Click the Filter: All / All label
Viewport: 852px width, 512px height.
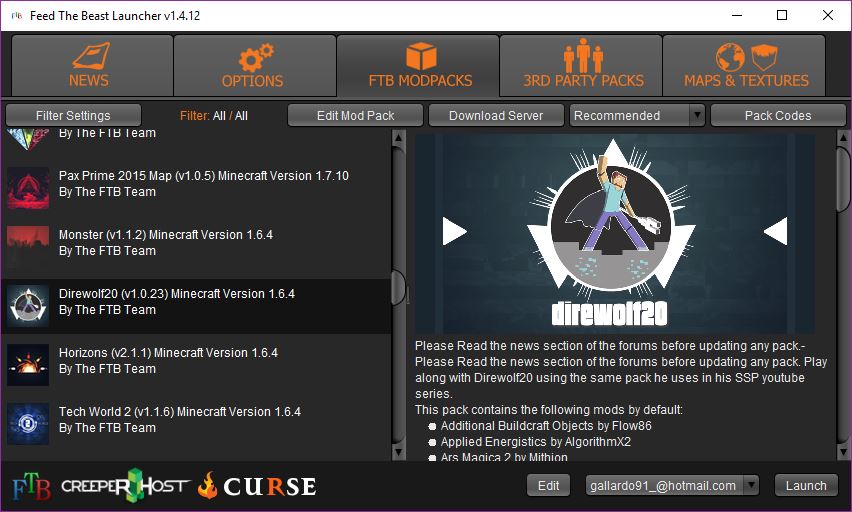[214, 116]
